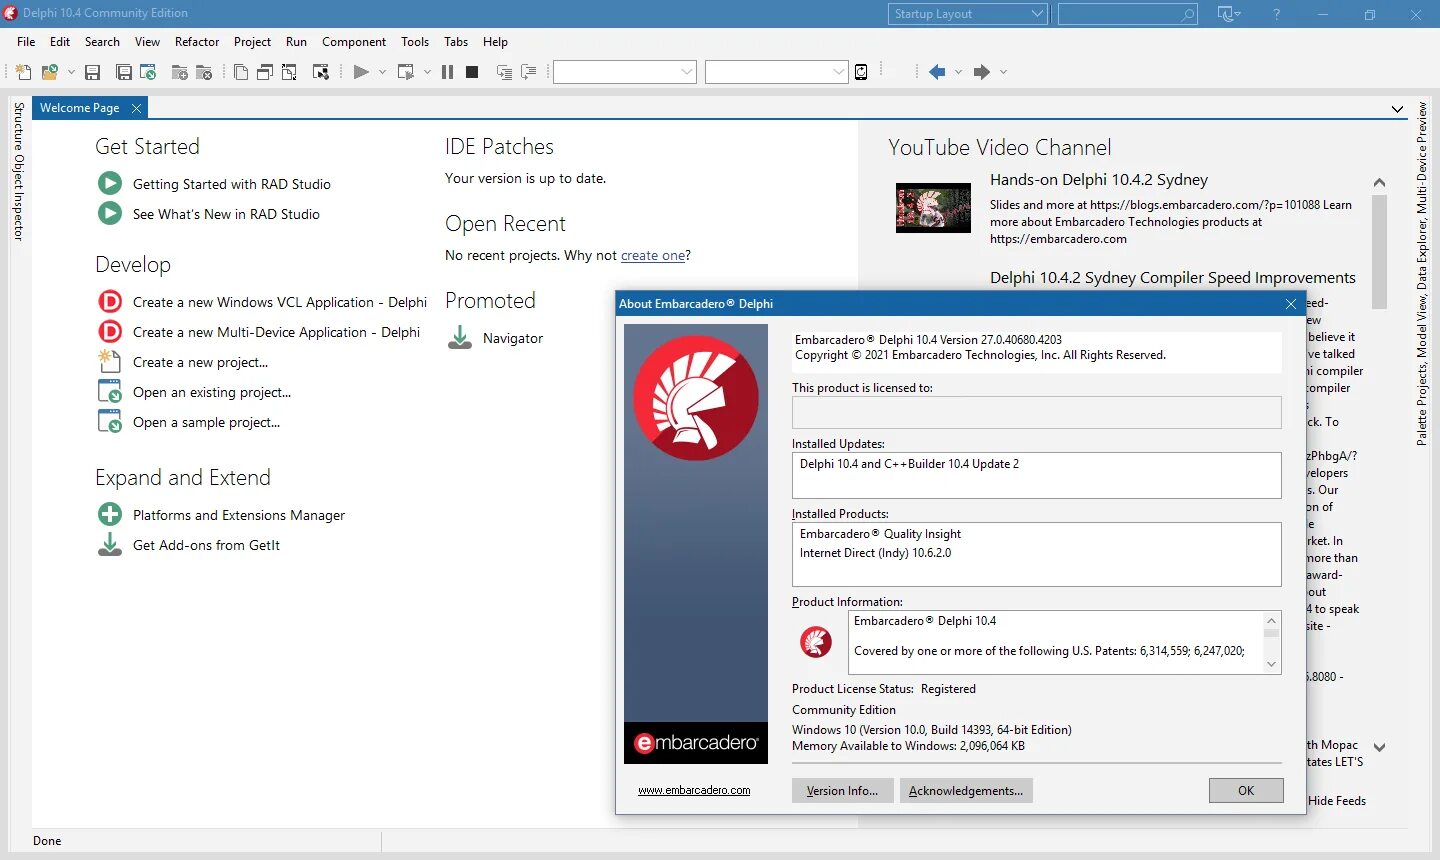Image resolution: width=1440 pixels, height=860 pixels.
Task: Click the Product Information scroll down arrow
Action: click(1271, 665)
